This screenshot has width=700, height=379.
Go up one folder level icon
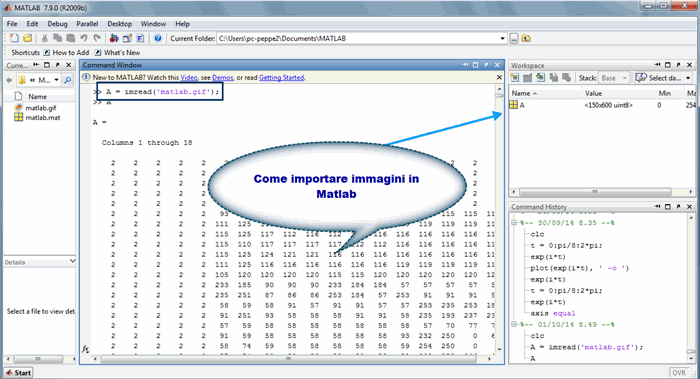[x=526, y=38]
